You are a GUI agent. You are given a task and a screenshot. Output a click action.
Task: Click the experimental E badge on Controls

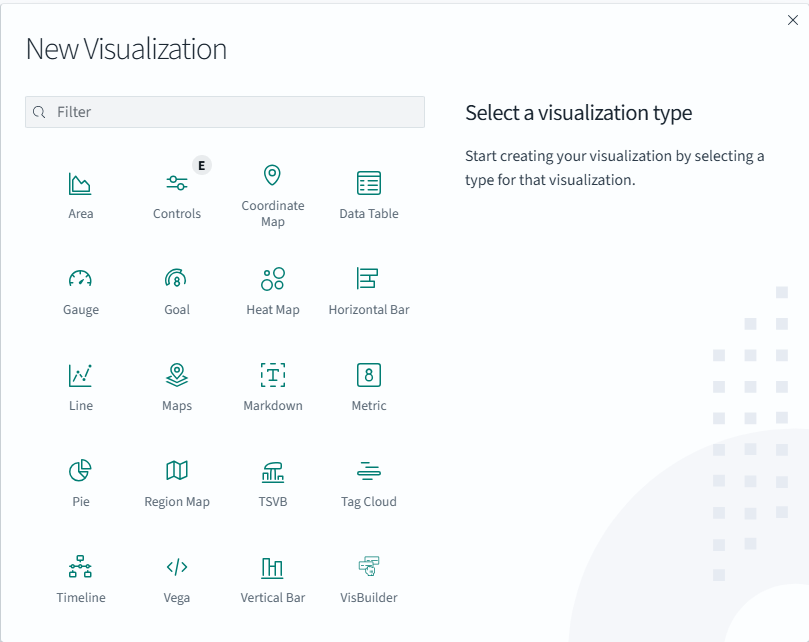click(202, 165)
